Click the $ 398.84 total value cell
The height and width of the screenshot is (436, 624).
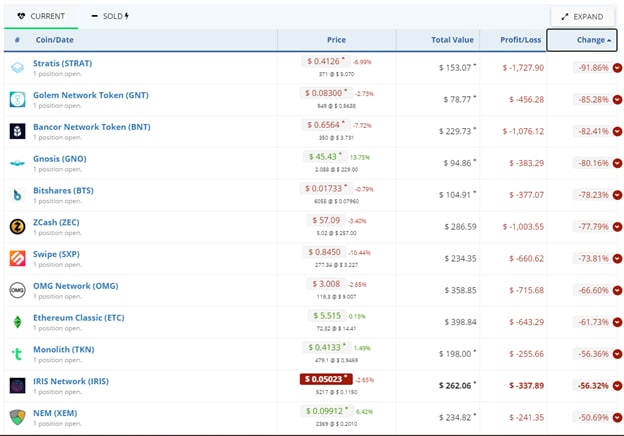pos(460,322)
